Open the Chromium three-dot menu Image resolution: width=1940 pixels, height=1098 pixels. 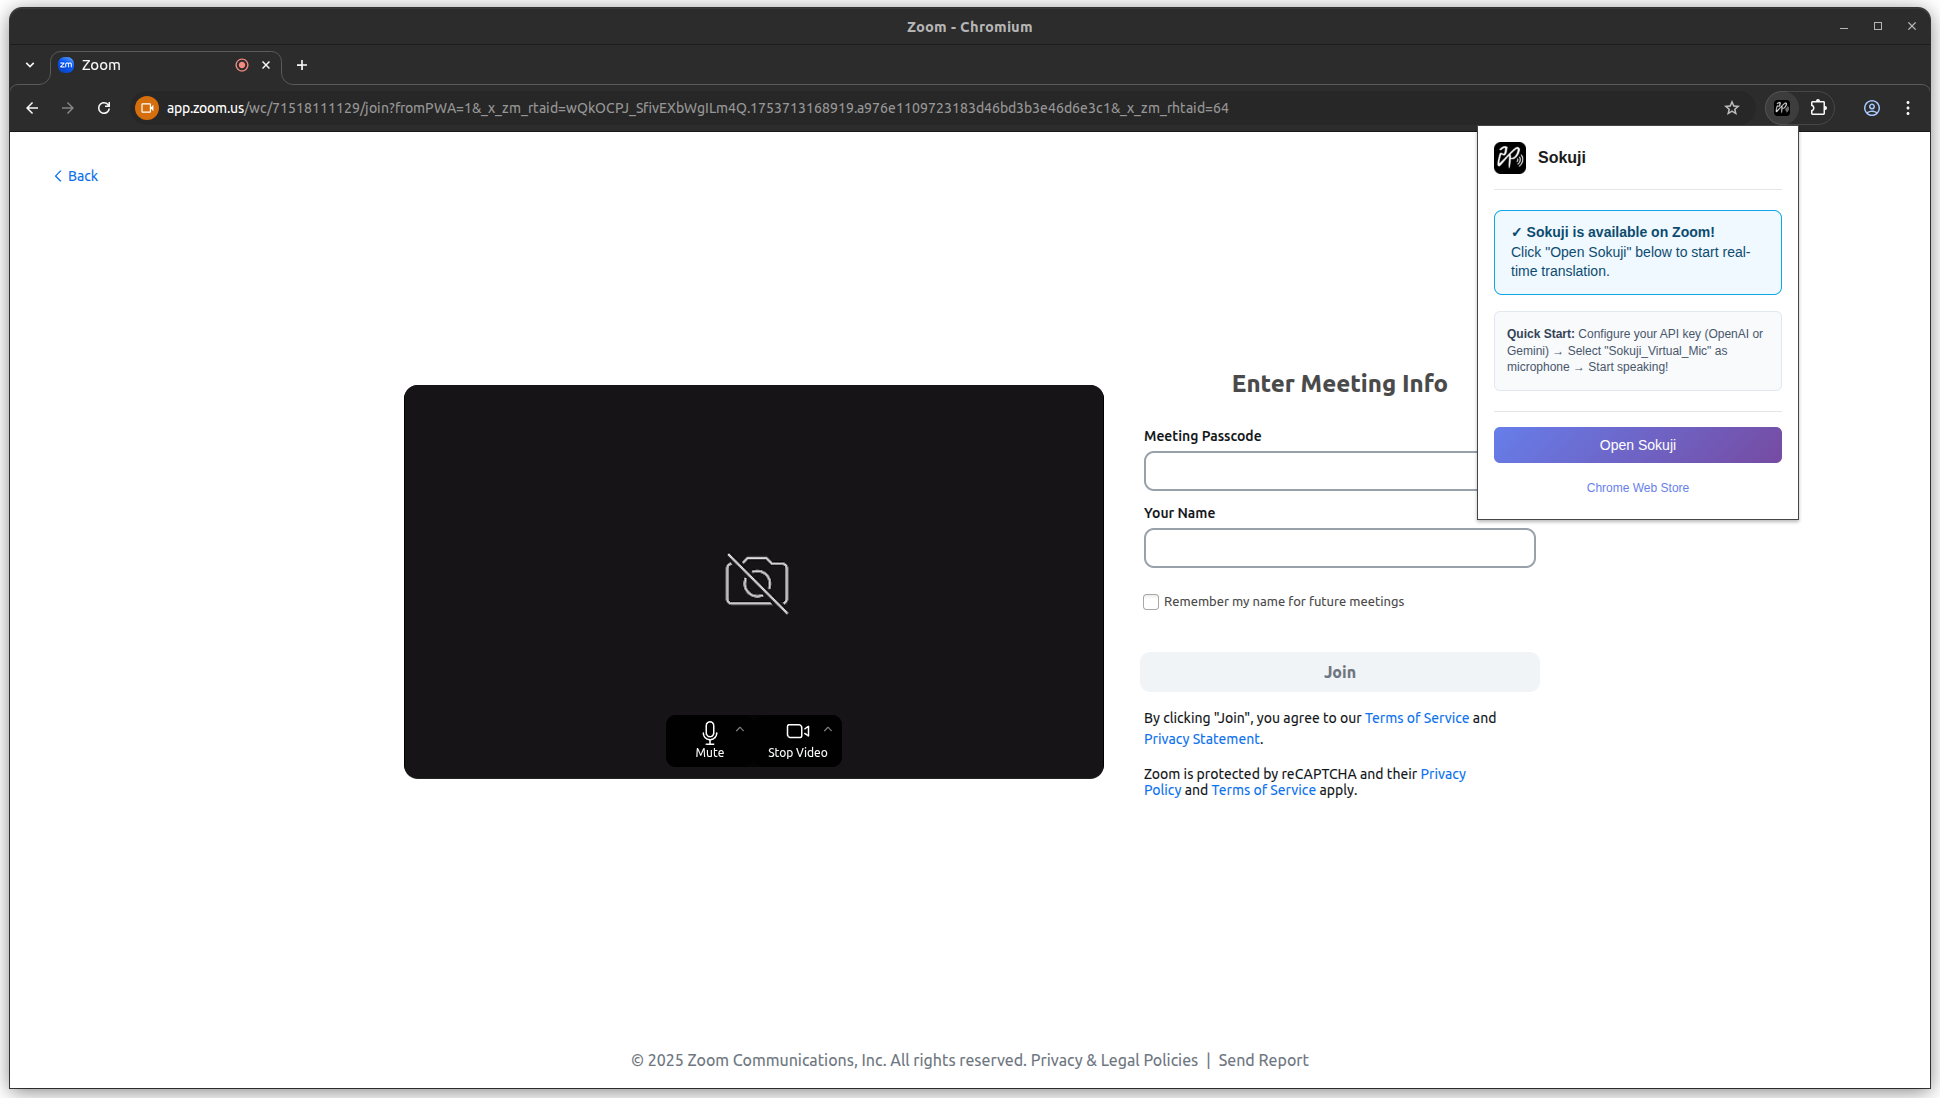(1908, 108)
